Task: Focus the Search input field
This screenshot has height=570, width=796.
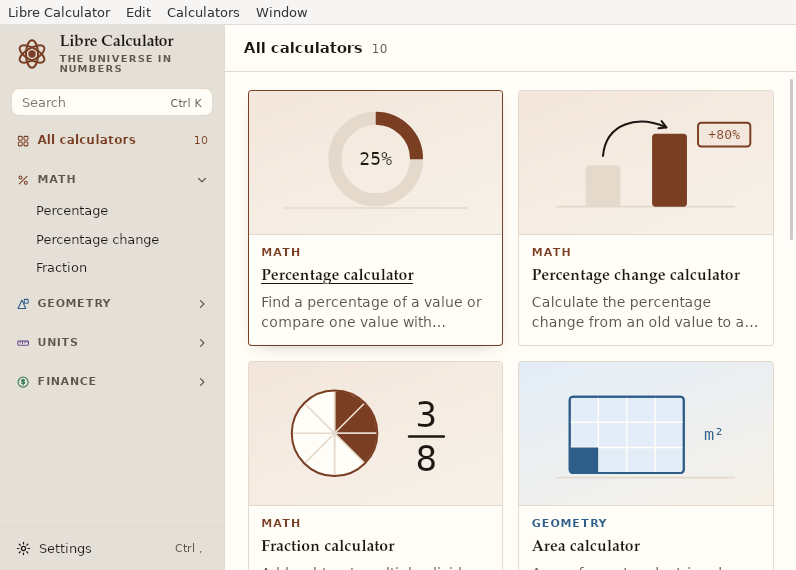Action: (x=112, y=103)
